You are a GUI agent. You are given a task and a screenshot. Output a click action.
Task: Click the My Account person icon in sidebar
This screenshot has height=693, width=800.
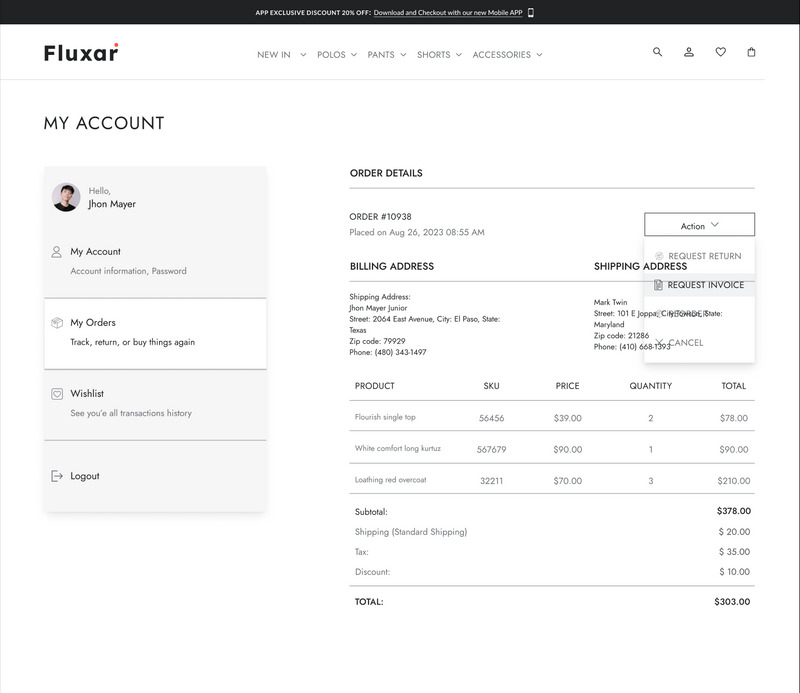click(58, 252)
